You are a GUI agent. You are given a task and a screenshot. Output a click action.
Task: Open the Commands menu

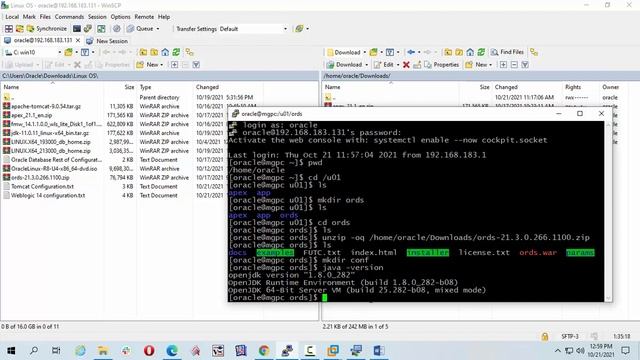pyautogui.click(x=69, y=17)
